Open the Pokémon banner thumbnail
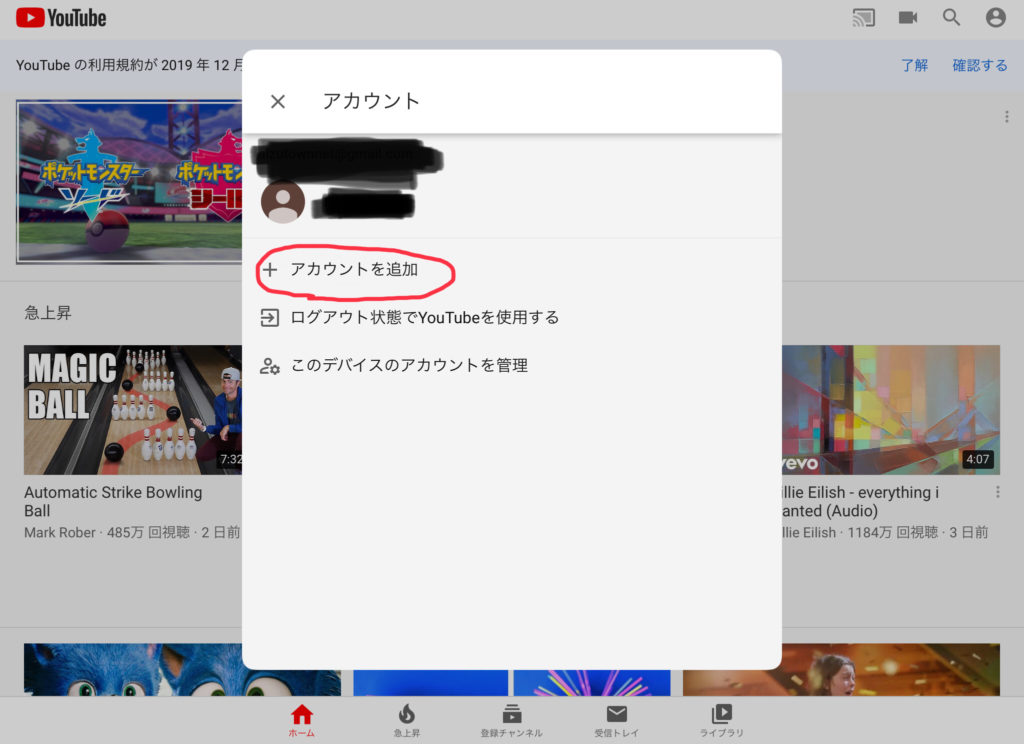This screenshot has height=744, width=1024. 129,182
